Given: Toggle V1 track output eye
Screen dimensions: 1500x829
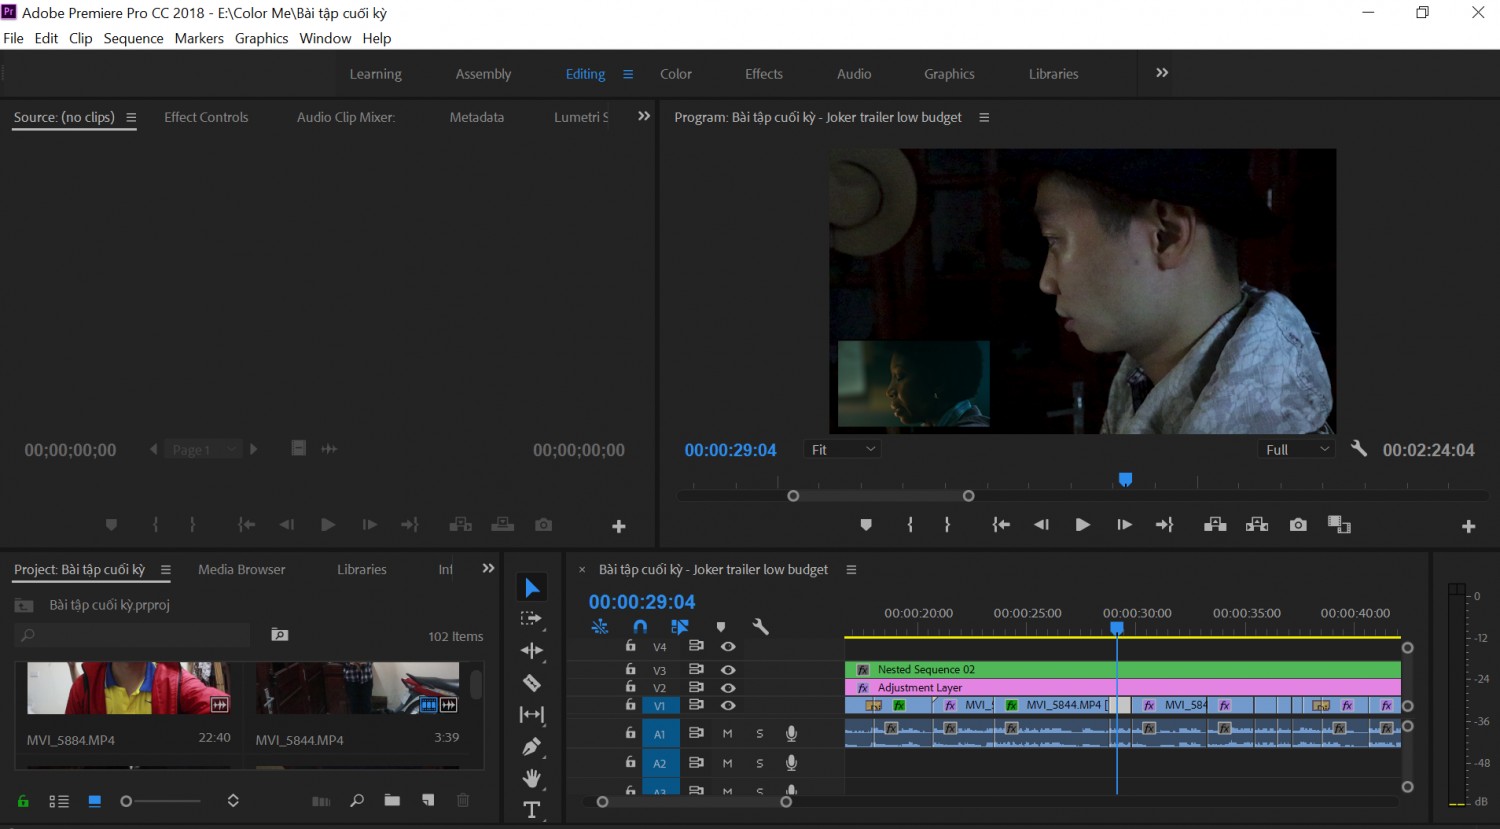Looking at the screenshot, I should click(728, 706).
